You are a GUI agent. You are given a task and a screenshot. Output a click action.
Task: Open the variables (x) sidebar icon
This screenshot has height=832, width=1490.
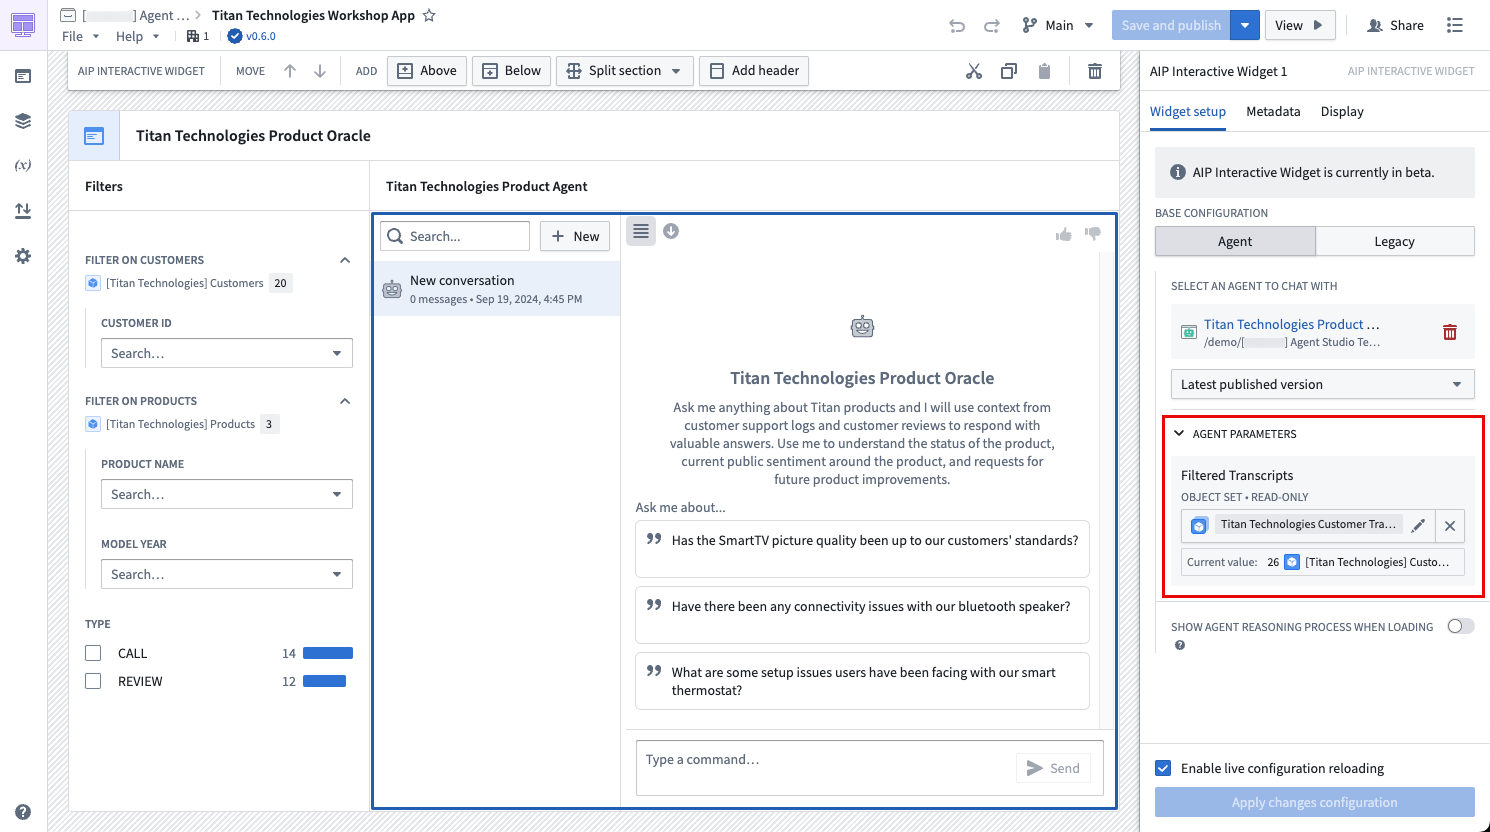coord(23,165)
